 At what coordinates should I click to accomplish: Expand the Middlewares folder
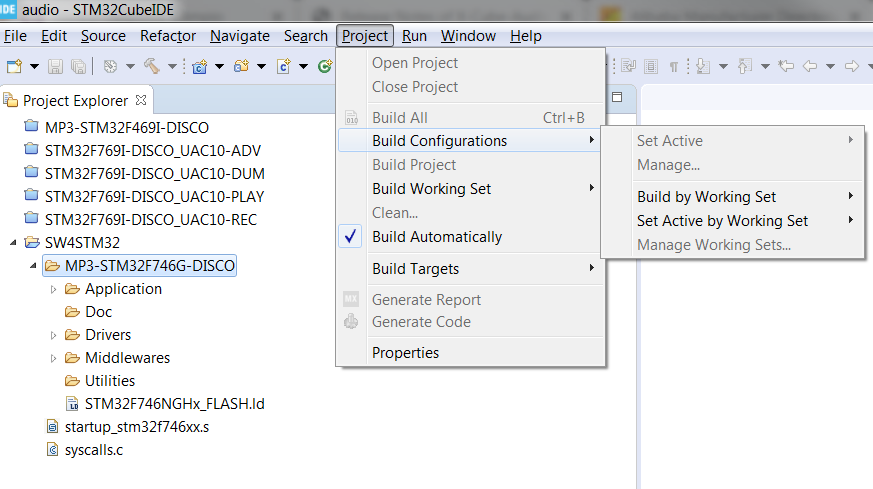coord(53,358)
